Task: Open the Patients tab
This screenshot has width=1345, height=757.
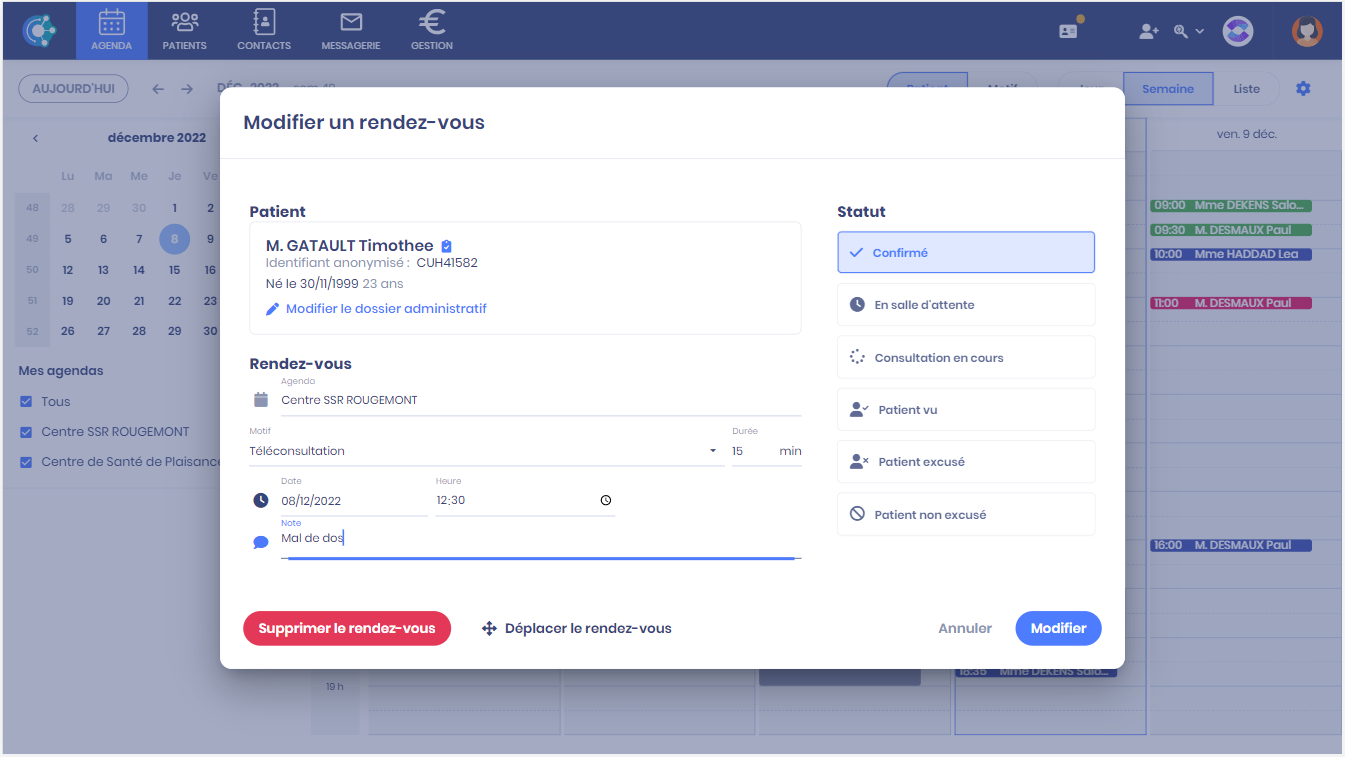Action: tap(184, 30)
